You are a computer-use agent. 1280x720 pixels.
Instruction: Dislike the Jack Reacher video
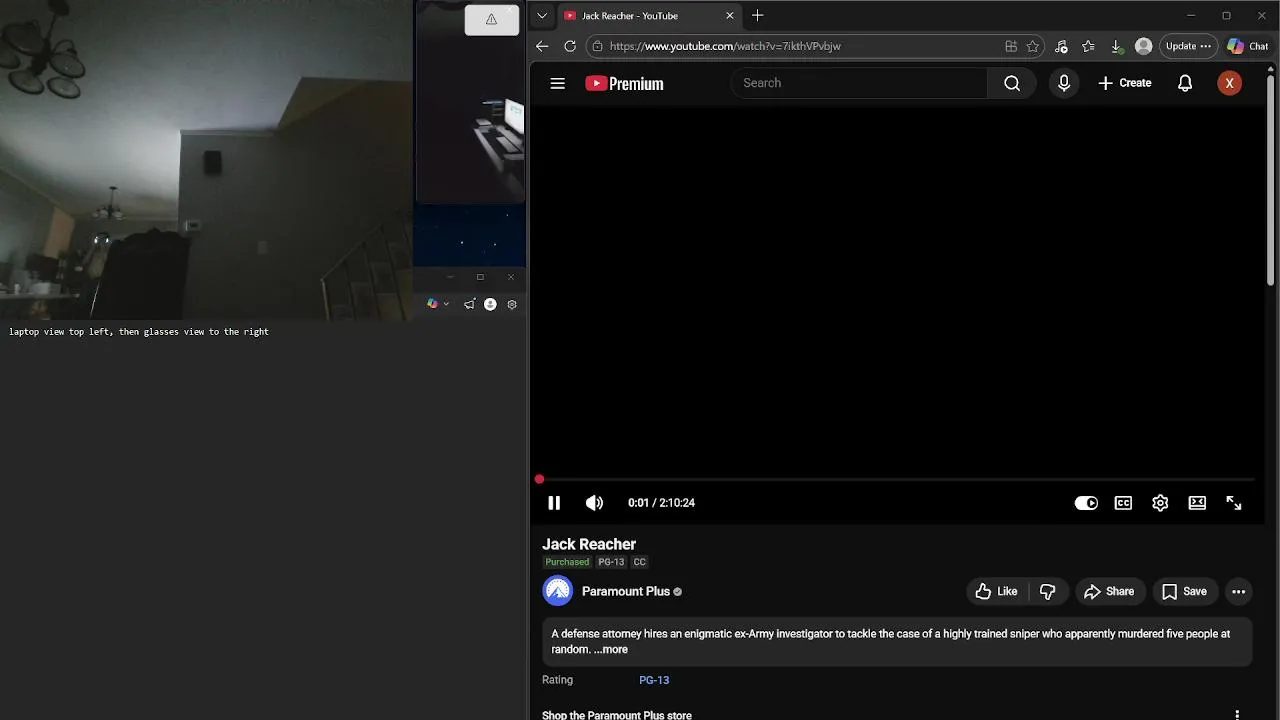click(1048, 591)
